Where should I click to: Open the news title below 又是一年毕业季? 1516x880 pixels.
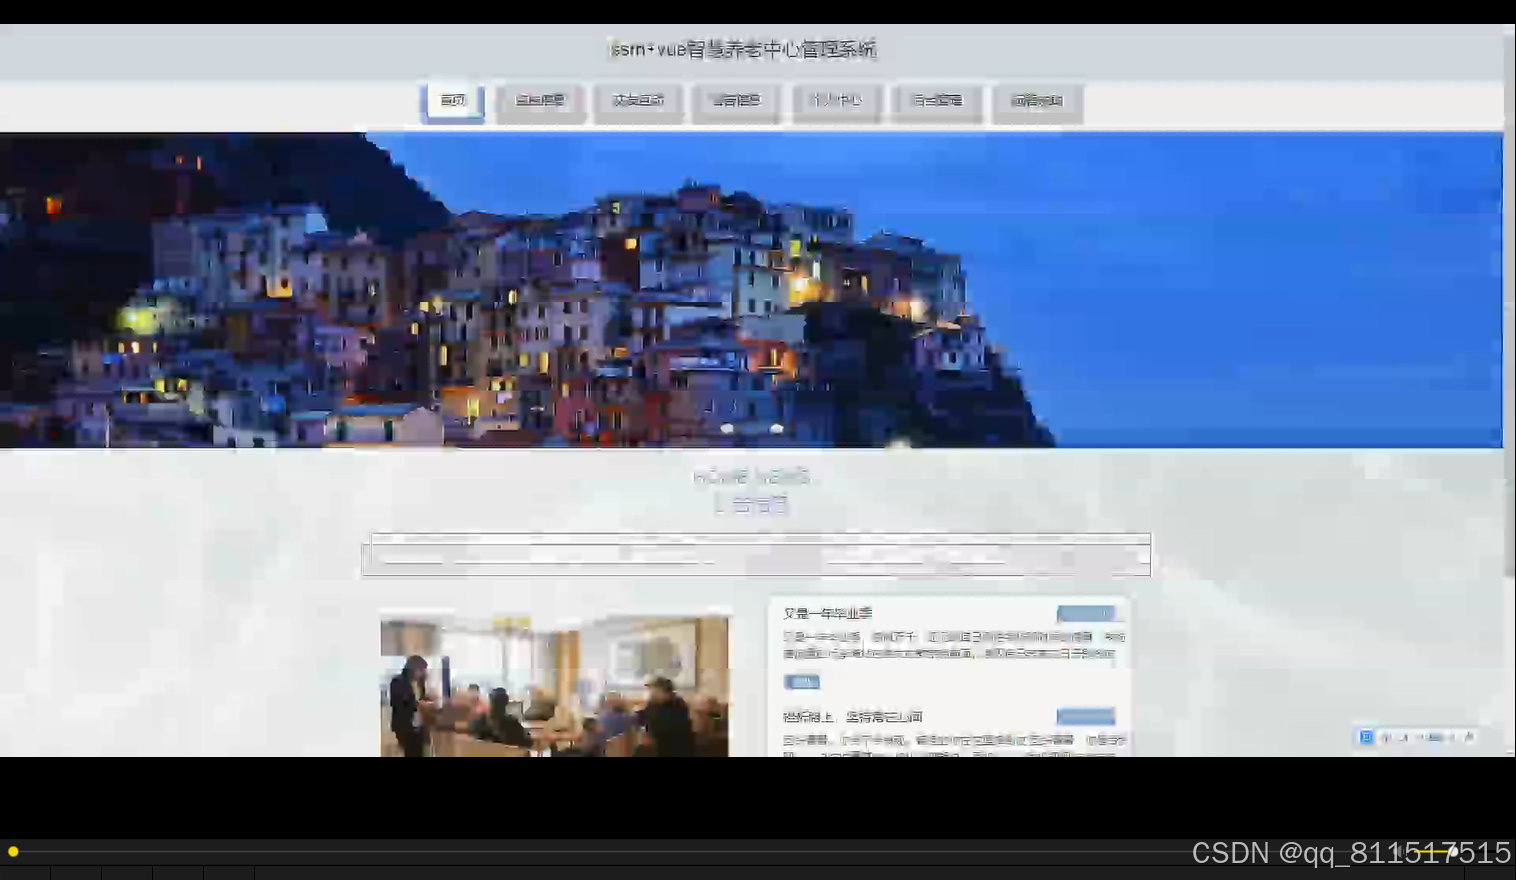pos(852,717)
